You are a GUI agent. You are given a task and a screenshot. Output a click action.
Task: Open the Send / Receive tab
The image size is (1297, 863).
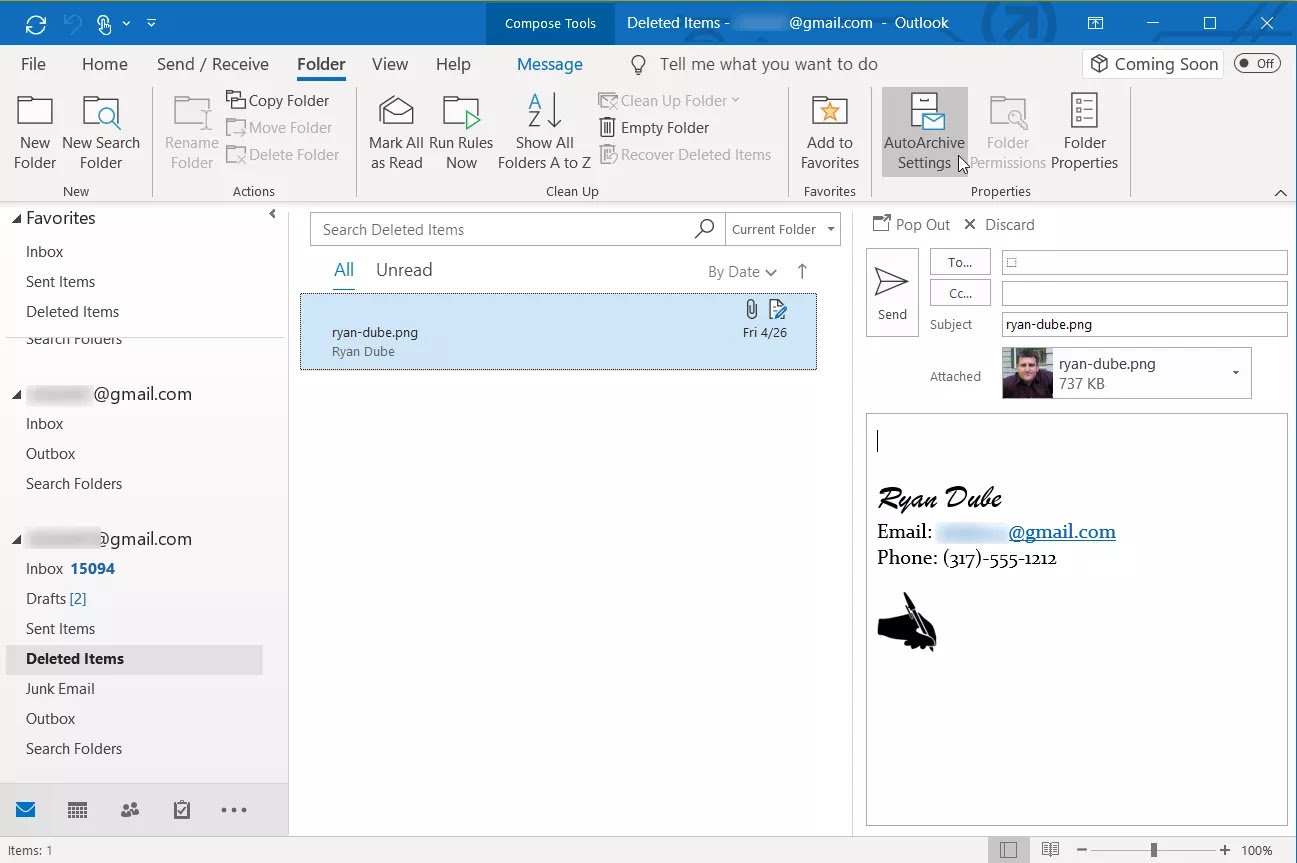(212, 64)
